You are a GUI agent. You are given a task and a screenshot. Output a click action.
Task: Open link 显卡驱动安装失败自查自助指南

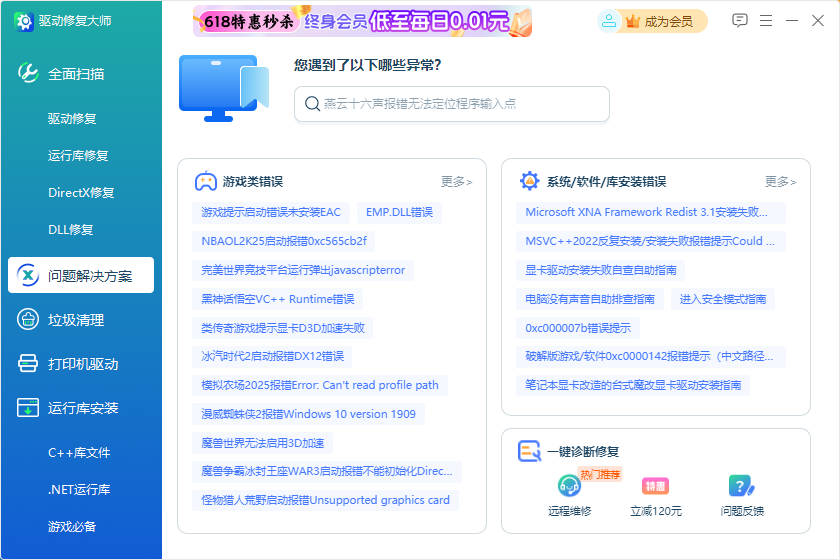point(601,270)
